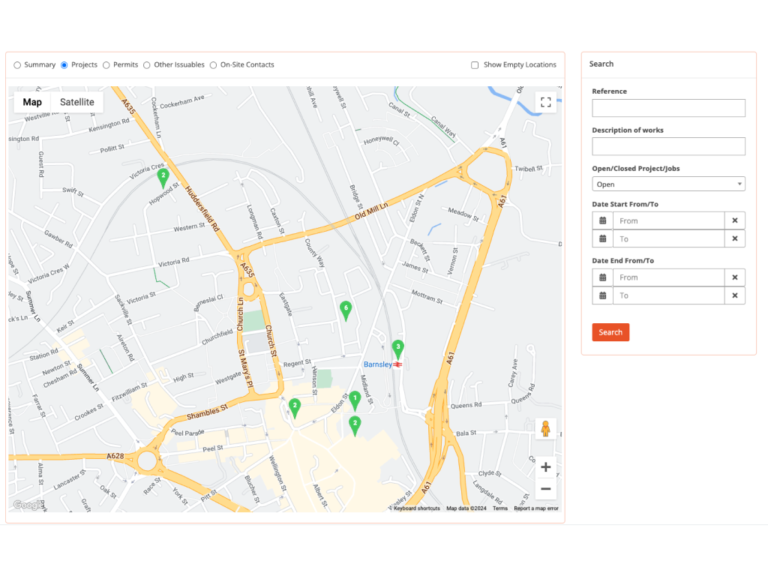Click Date Start To calendar icon

coord(603,239)
